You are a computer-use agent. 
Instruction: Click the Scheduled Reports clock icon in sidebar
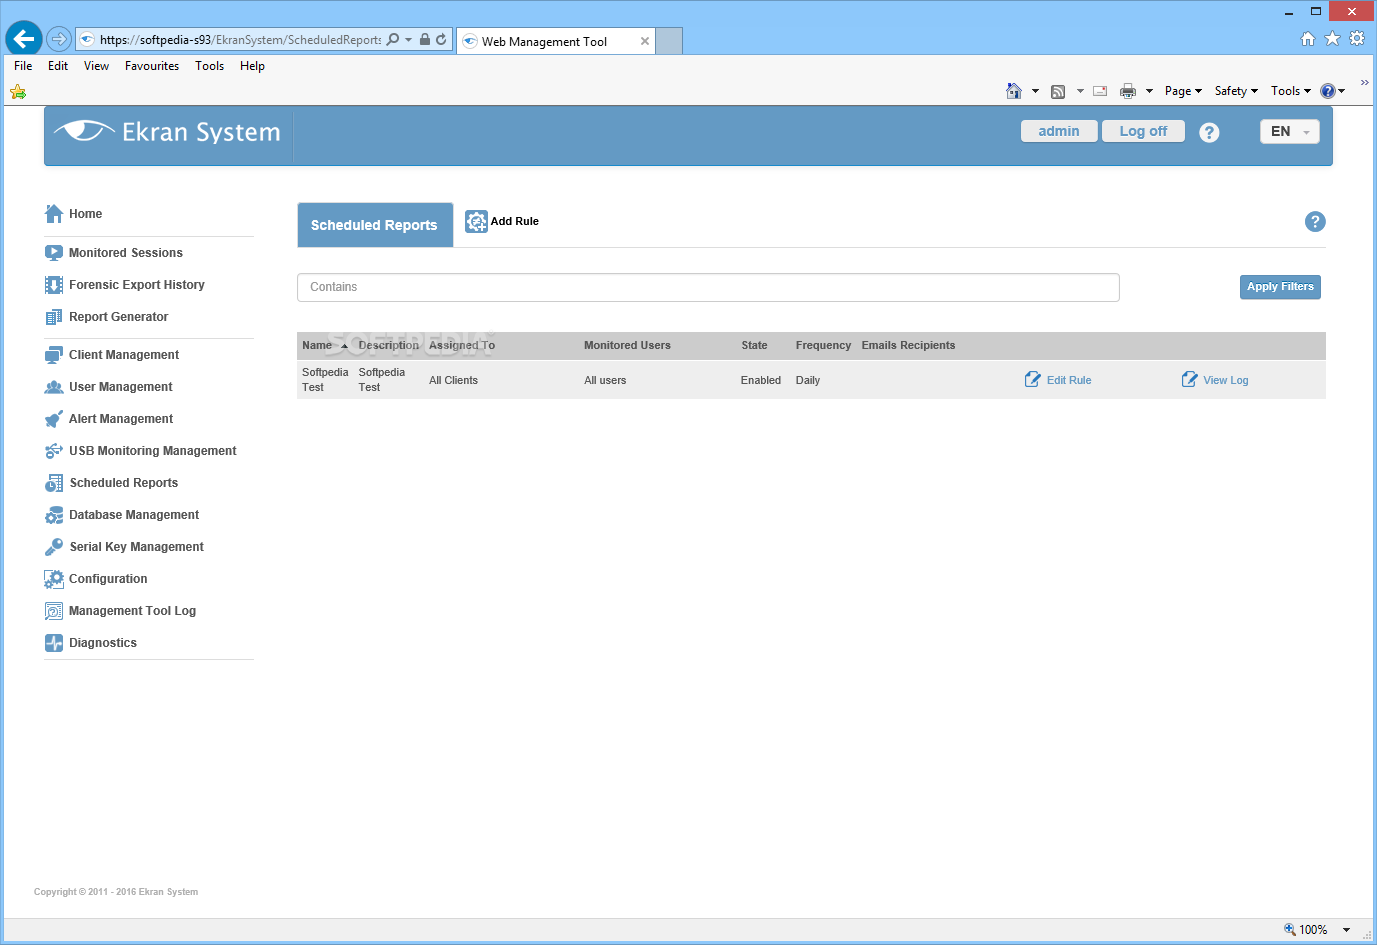[x=54, y=483]
